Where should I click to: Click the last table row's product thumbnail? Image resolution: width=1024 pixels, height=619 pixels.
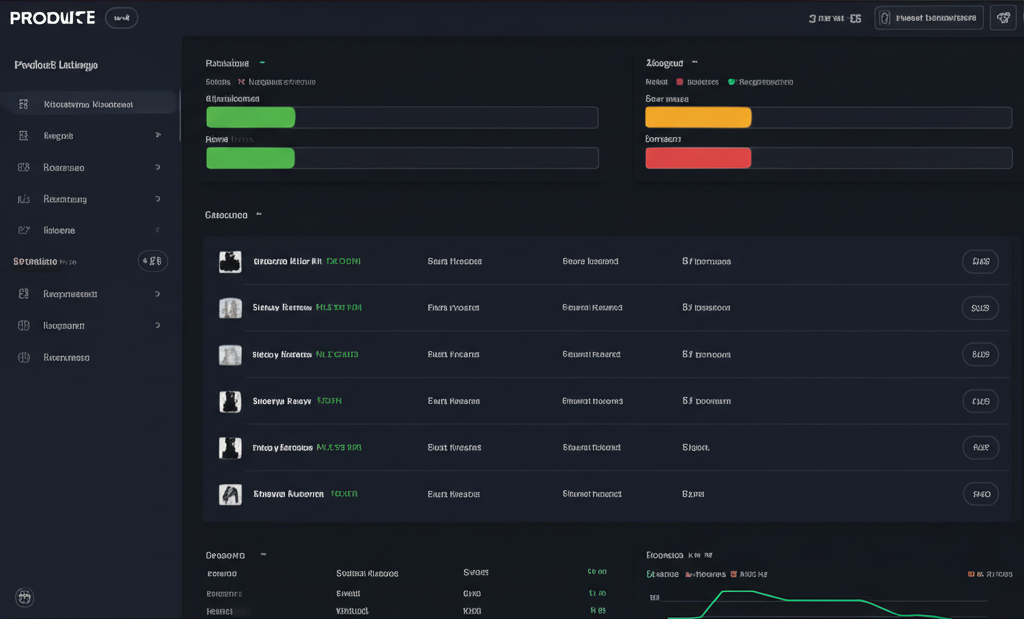(x=230, y=494)
